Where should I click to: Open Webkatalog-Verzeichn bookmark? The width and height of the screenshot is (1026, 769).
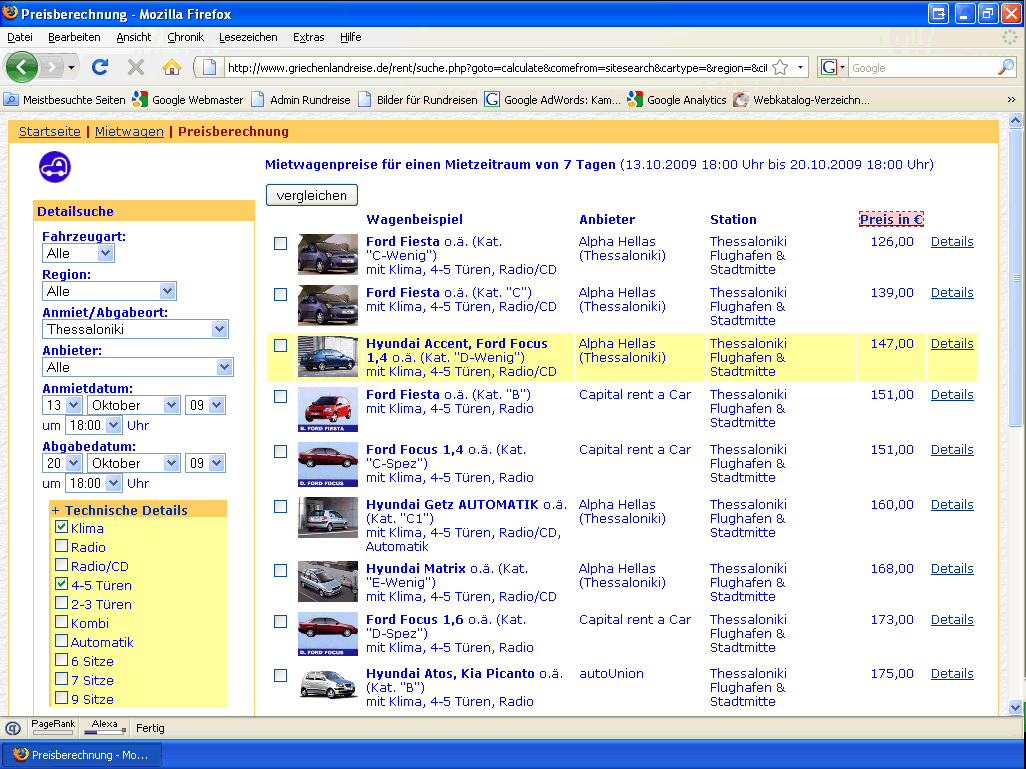pyautogui.click(x=802, y=99)
